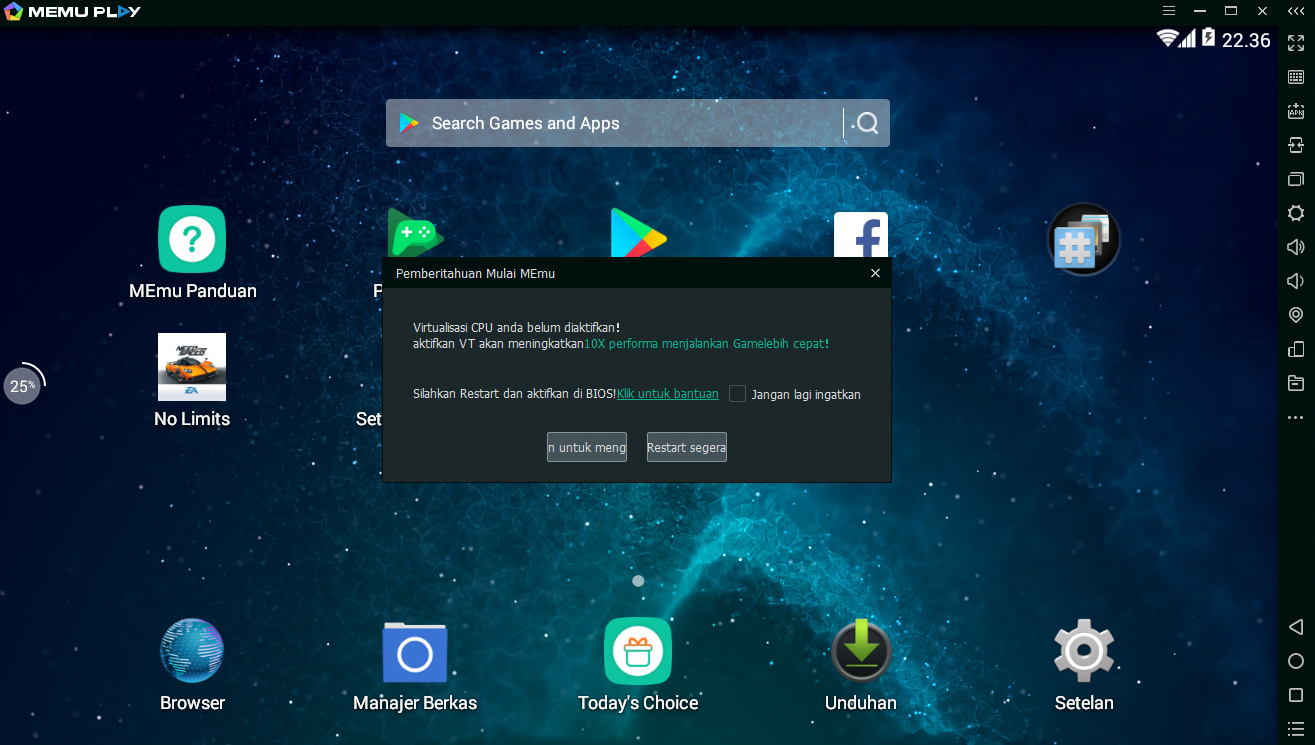
Task: Click the Restart segera button
Action: [687, 447]
